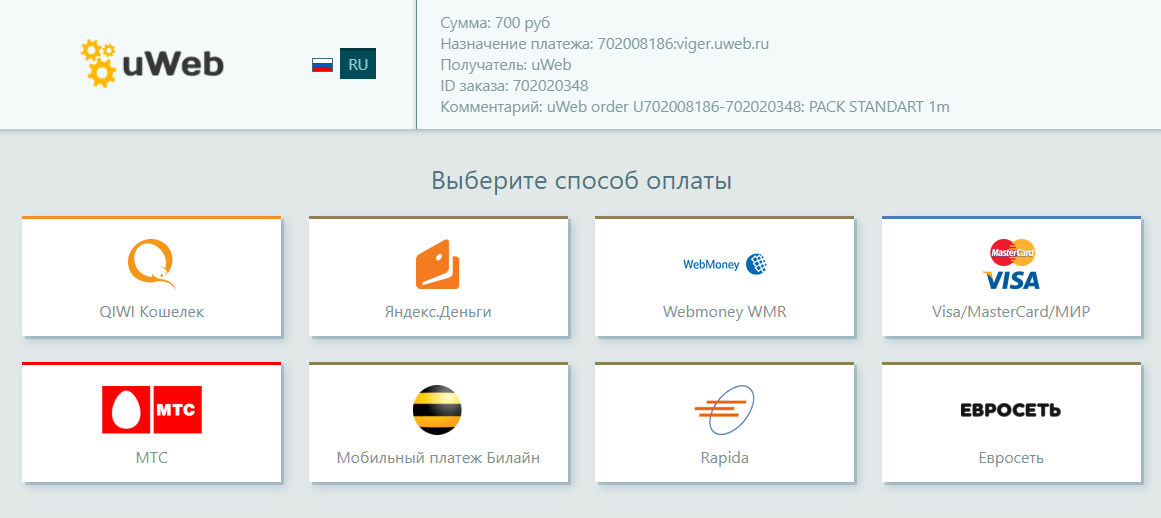The width and height of the screenshot is (1161, 518).
Task: Click the red МТС logo
Action: tap(151, 410)
